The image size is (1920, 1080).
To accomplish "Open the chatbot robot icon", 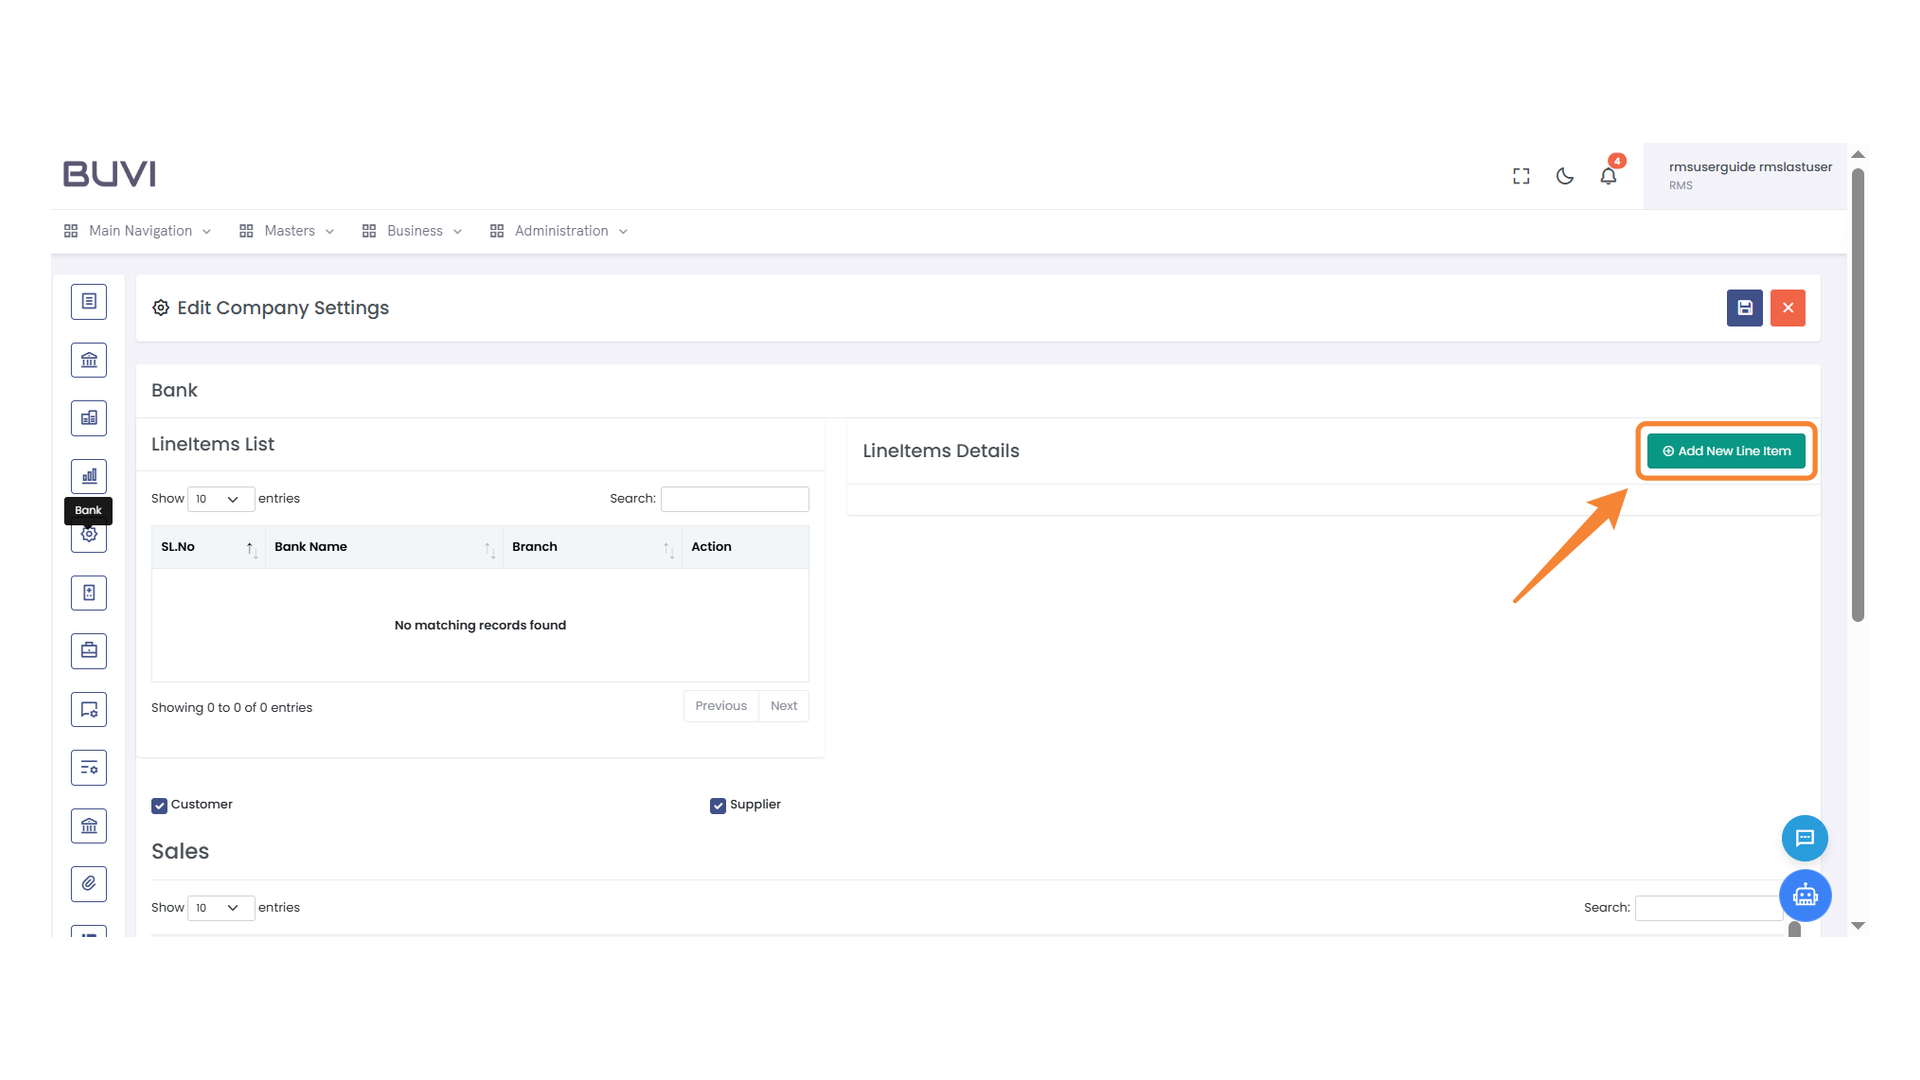I will (x=1805, y=895).
